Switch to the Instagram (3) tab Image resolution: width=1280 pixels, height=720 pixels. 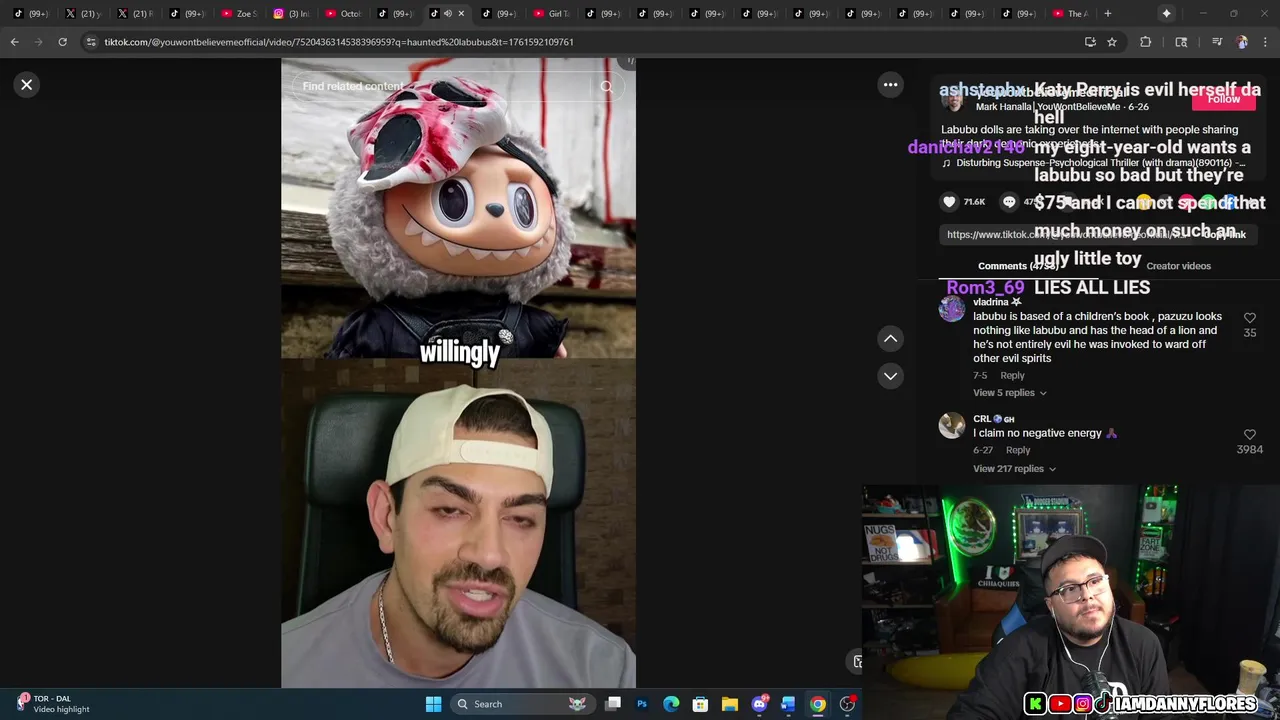pos(293,14)
